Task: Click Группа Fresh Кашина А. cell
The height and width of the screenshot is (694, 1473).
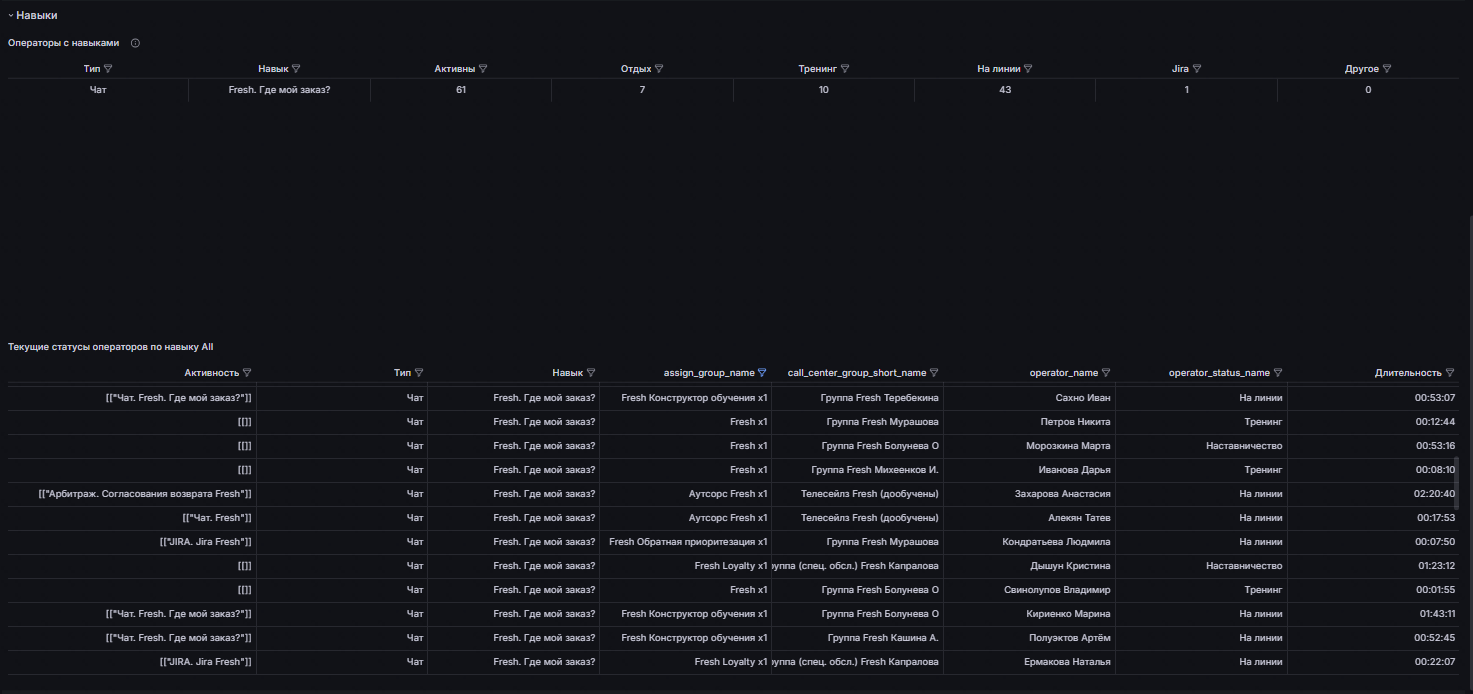Action: pyautogui.click(x=883, y=638)
